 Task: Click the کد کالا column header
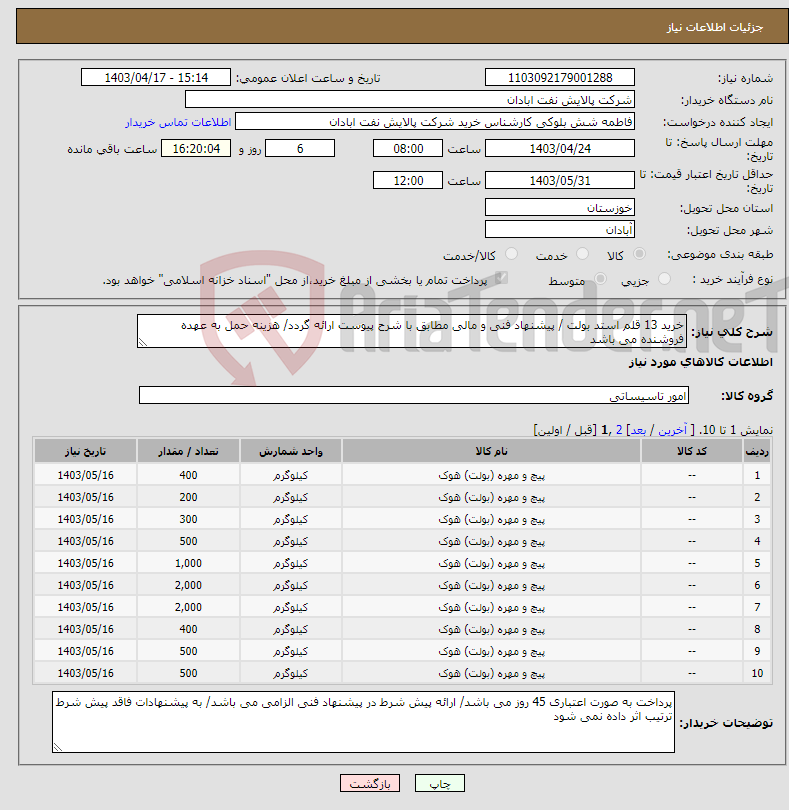(x=692, y=451)
